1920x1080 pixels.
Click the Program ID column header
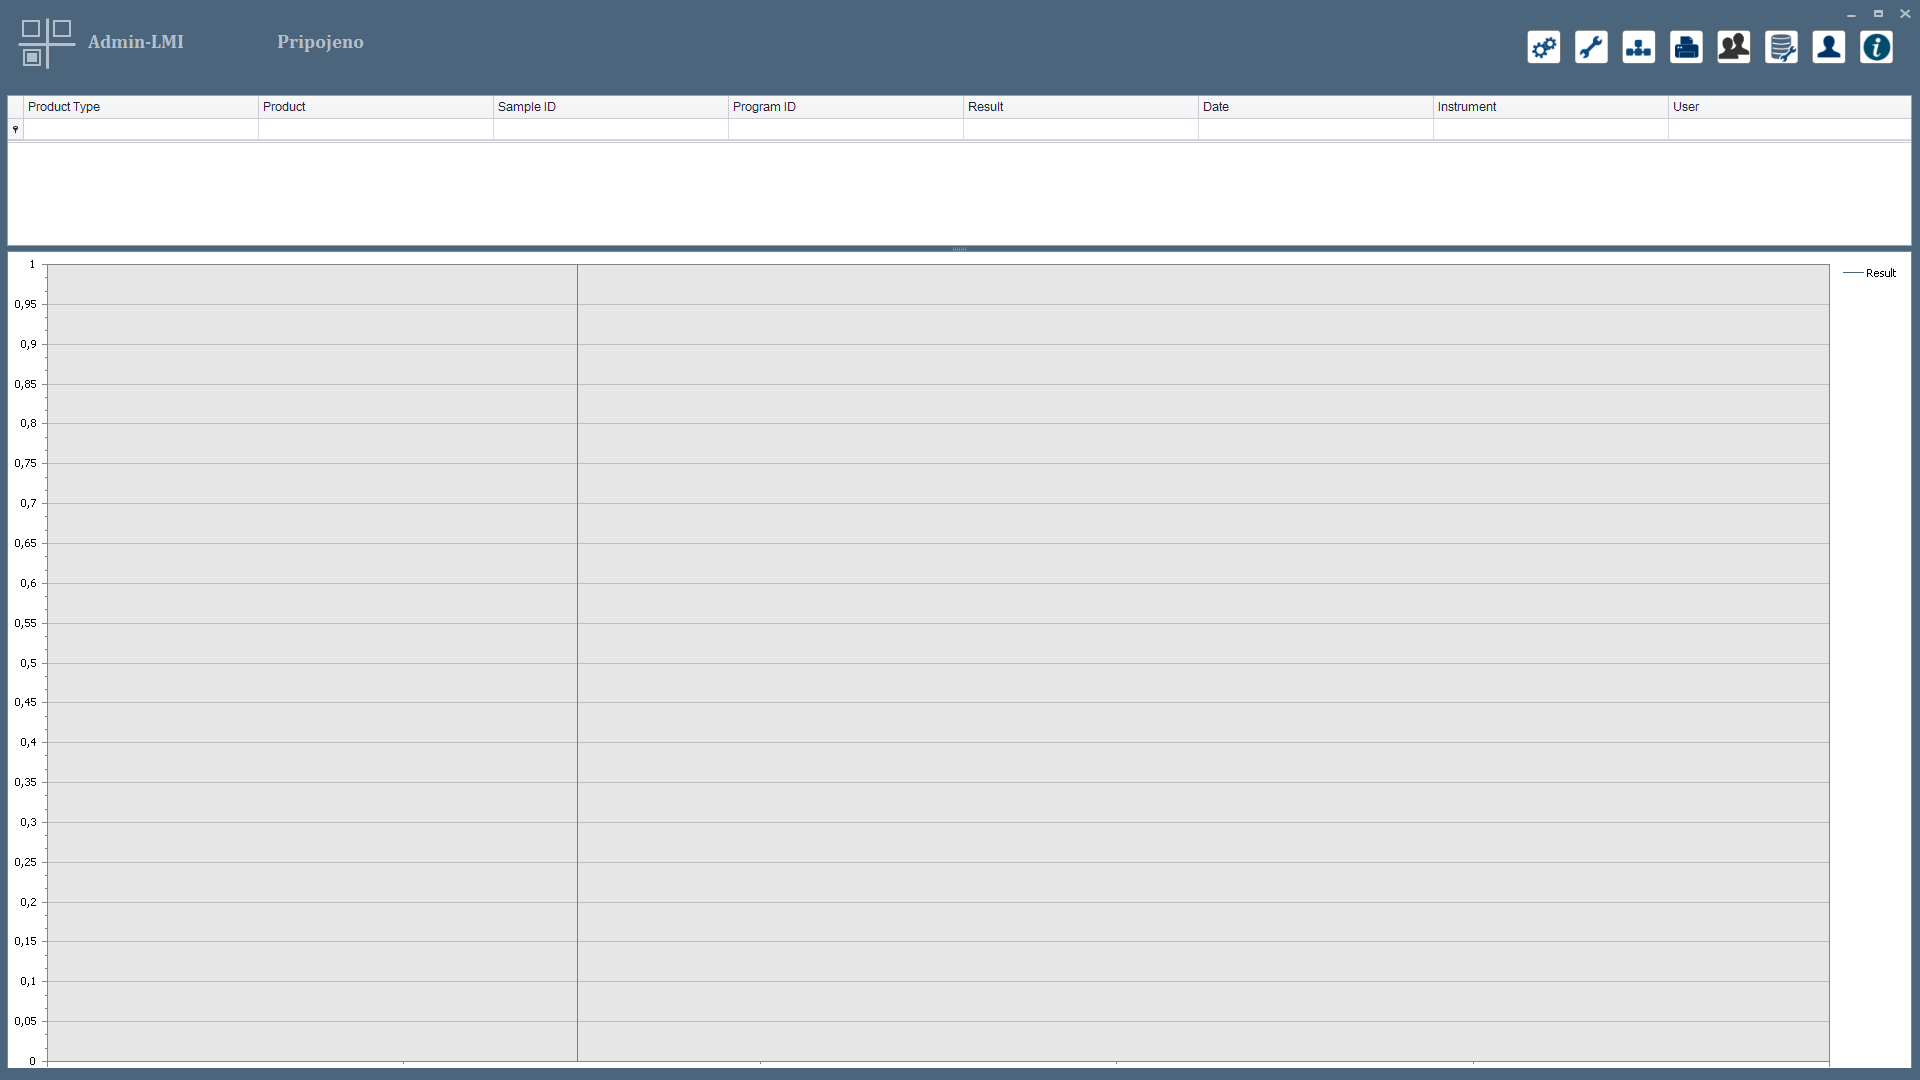pyautogui.click(x=845, y=107)
